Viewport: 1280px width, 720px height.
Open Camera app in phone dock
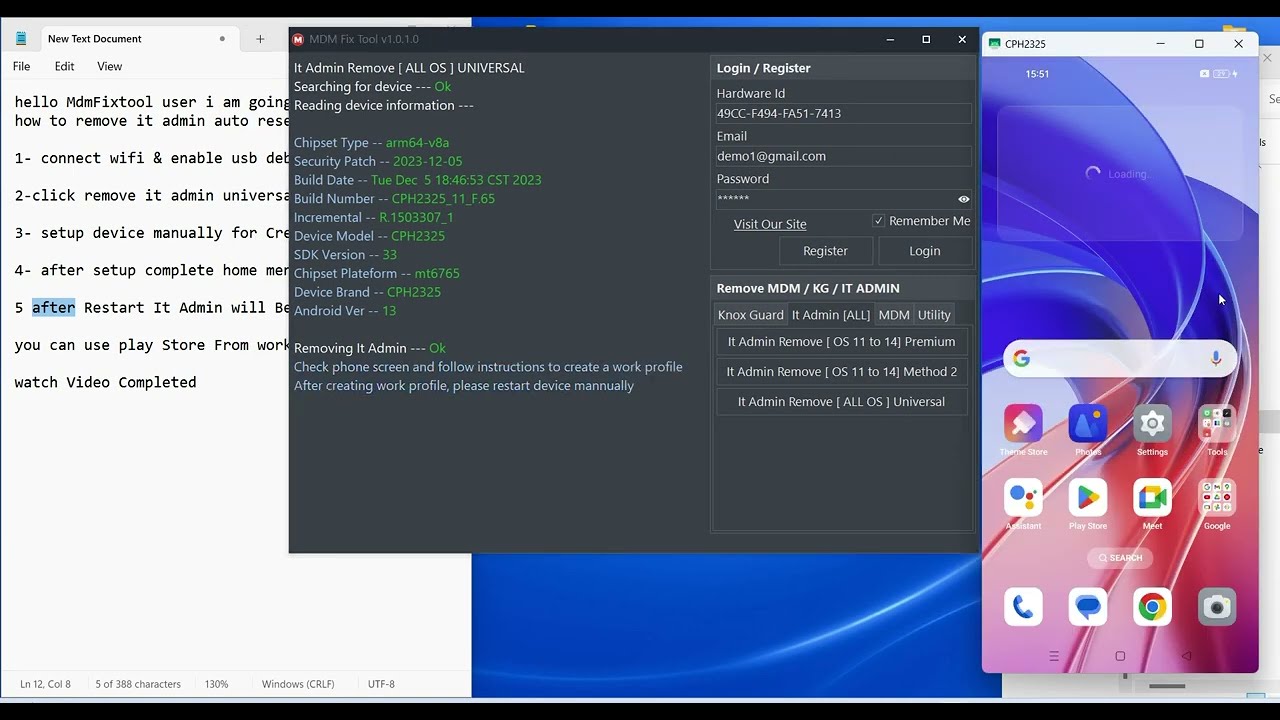tap(1217, 607)
